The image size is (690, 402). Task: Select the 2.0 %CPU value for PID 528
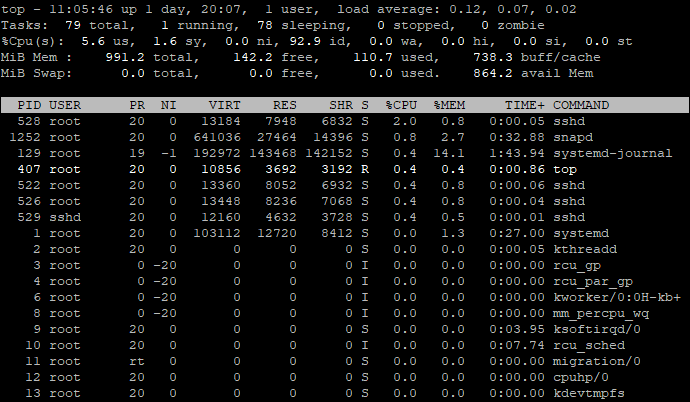tap(405, 121)
